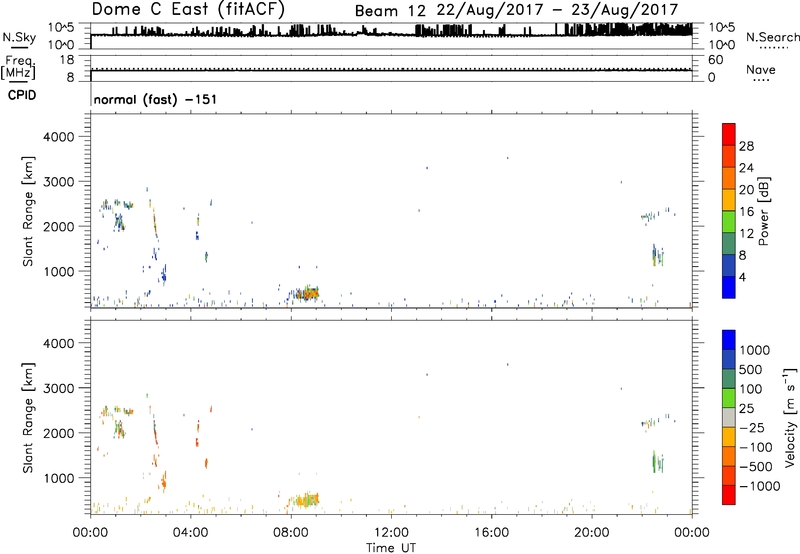The image size is (800, 554).
Task: Click the "-25" velocity colorbar label
Action: 752,428
